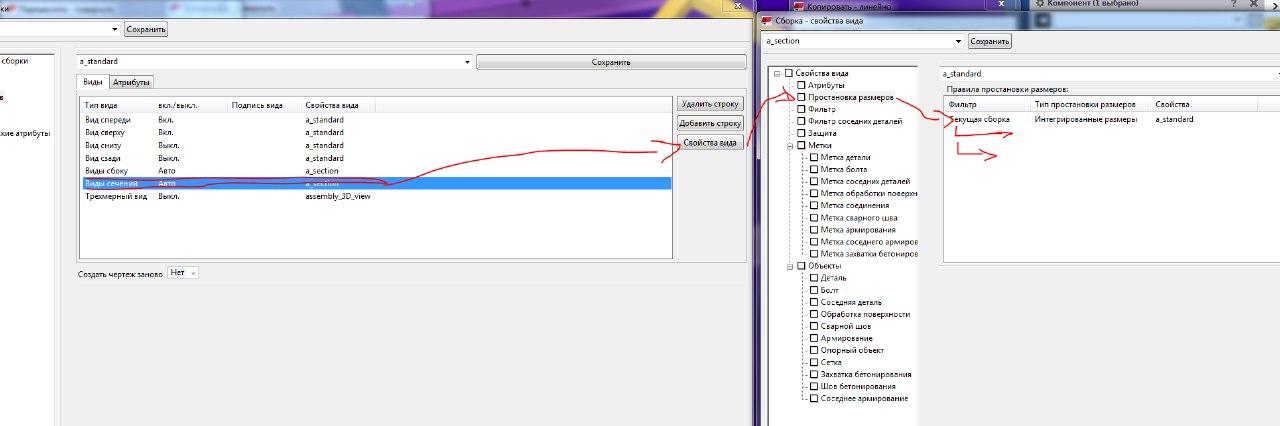Collapse the Свойства вида tree root node
Screen dimensions: 1280x426
[x=777, y=73]
